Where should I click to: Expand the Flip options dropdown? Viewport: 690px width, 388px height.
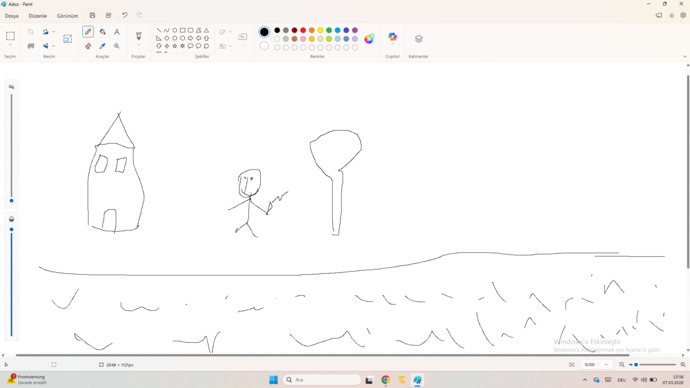54,46
